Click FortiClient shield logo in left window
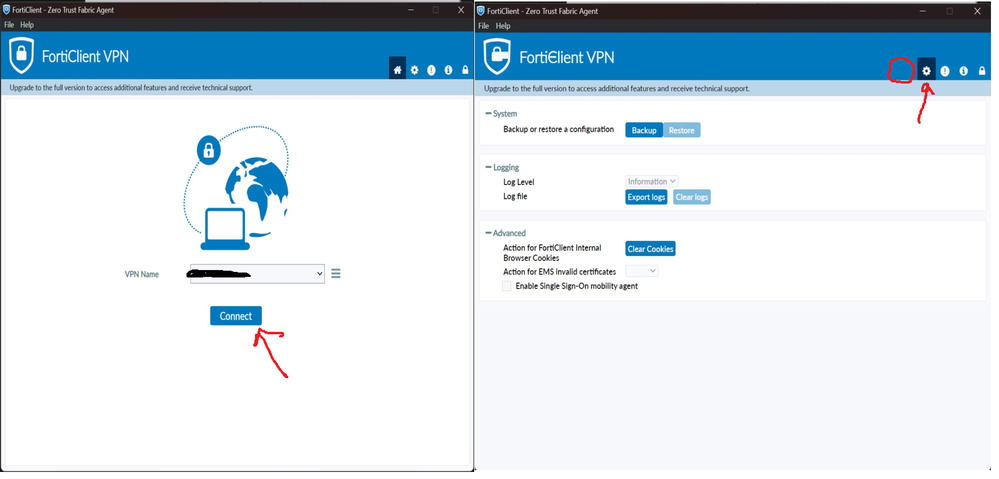 (22, 55)
